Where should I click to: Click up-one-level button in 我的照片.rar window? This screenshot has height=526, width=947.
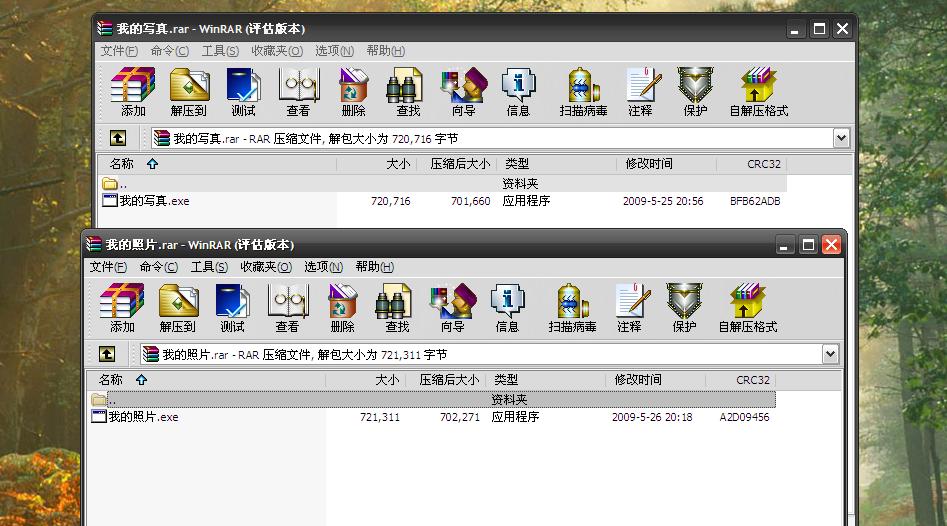coord(107,354)
